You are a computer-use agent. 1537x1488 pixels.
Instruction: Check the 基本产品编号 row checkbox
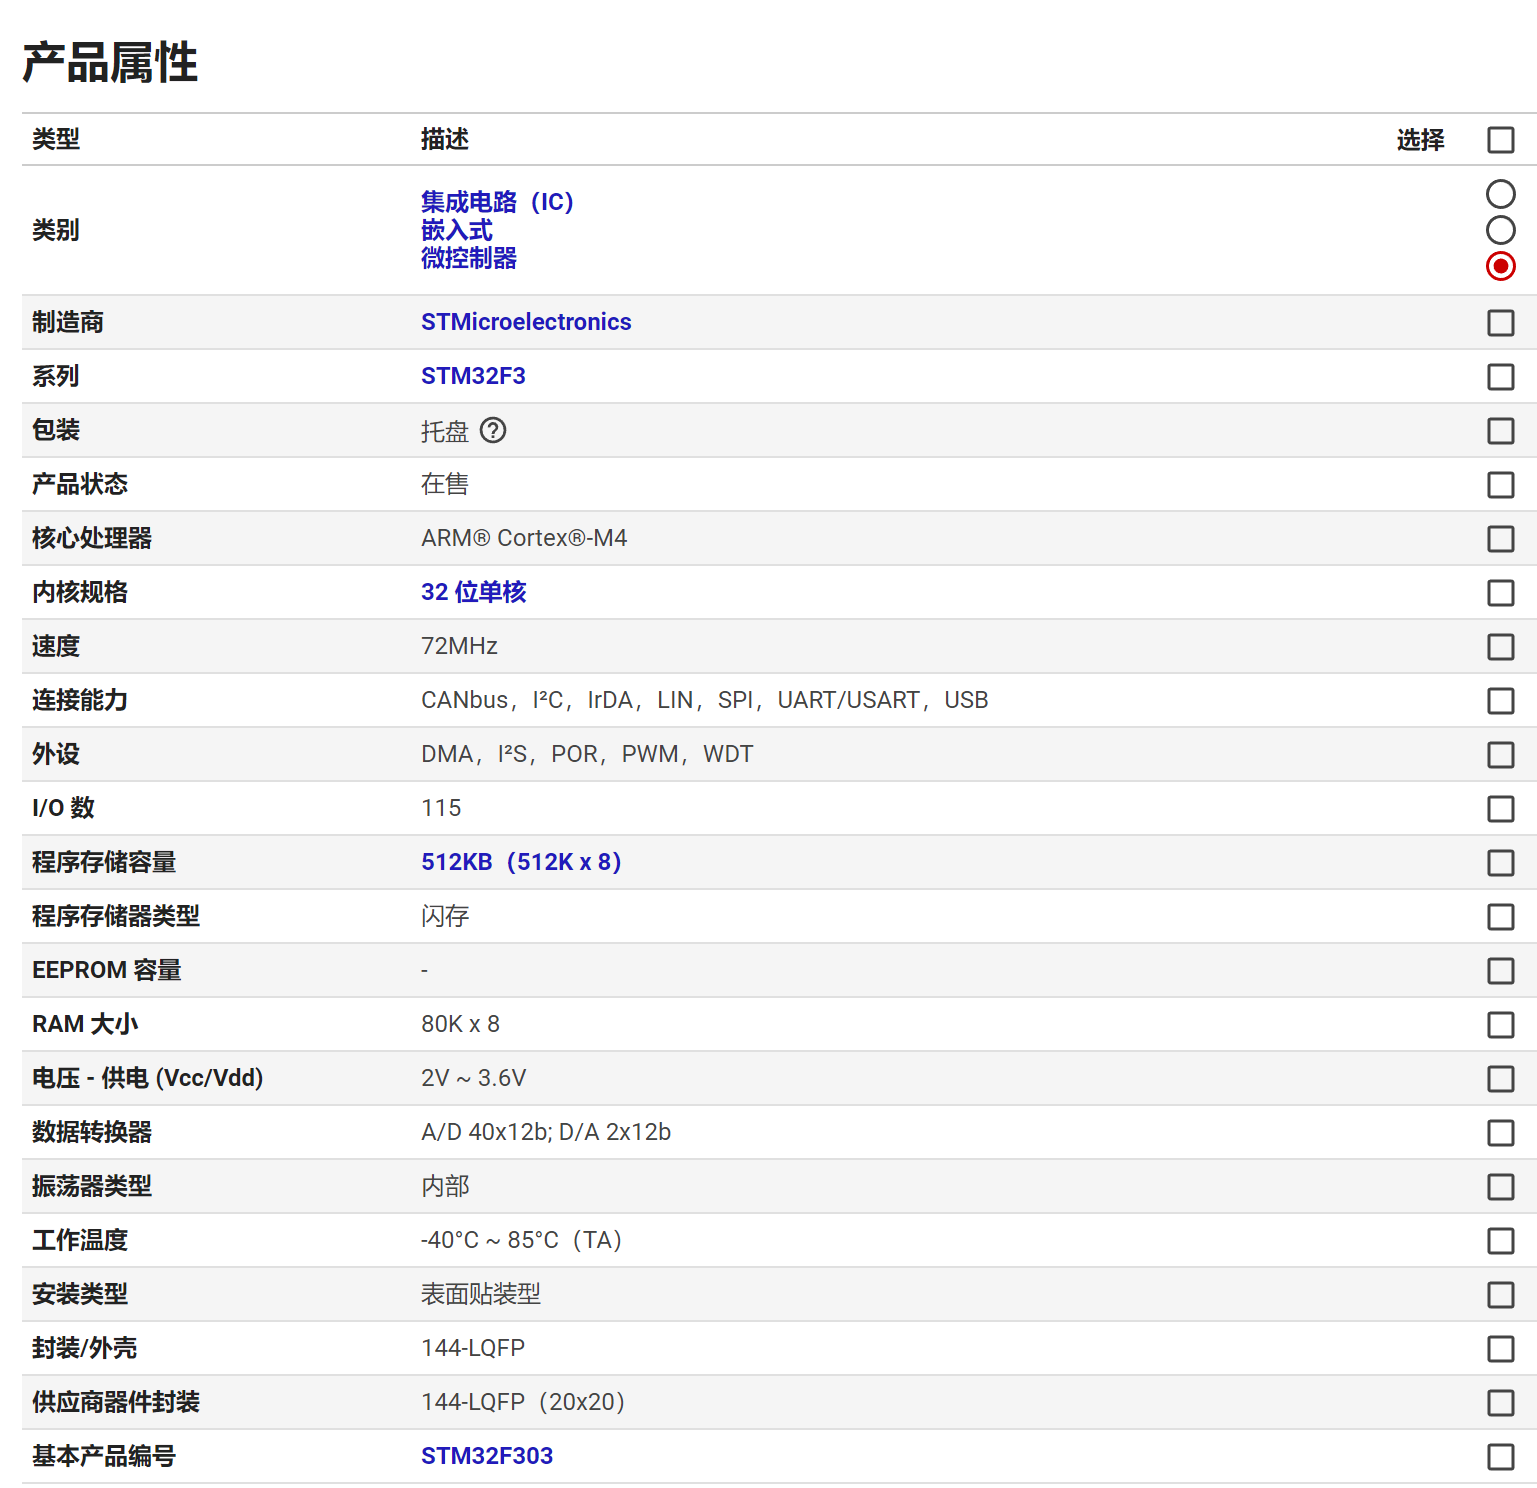1500,1457
